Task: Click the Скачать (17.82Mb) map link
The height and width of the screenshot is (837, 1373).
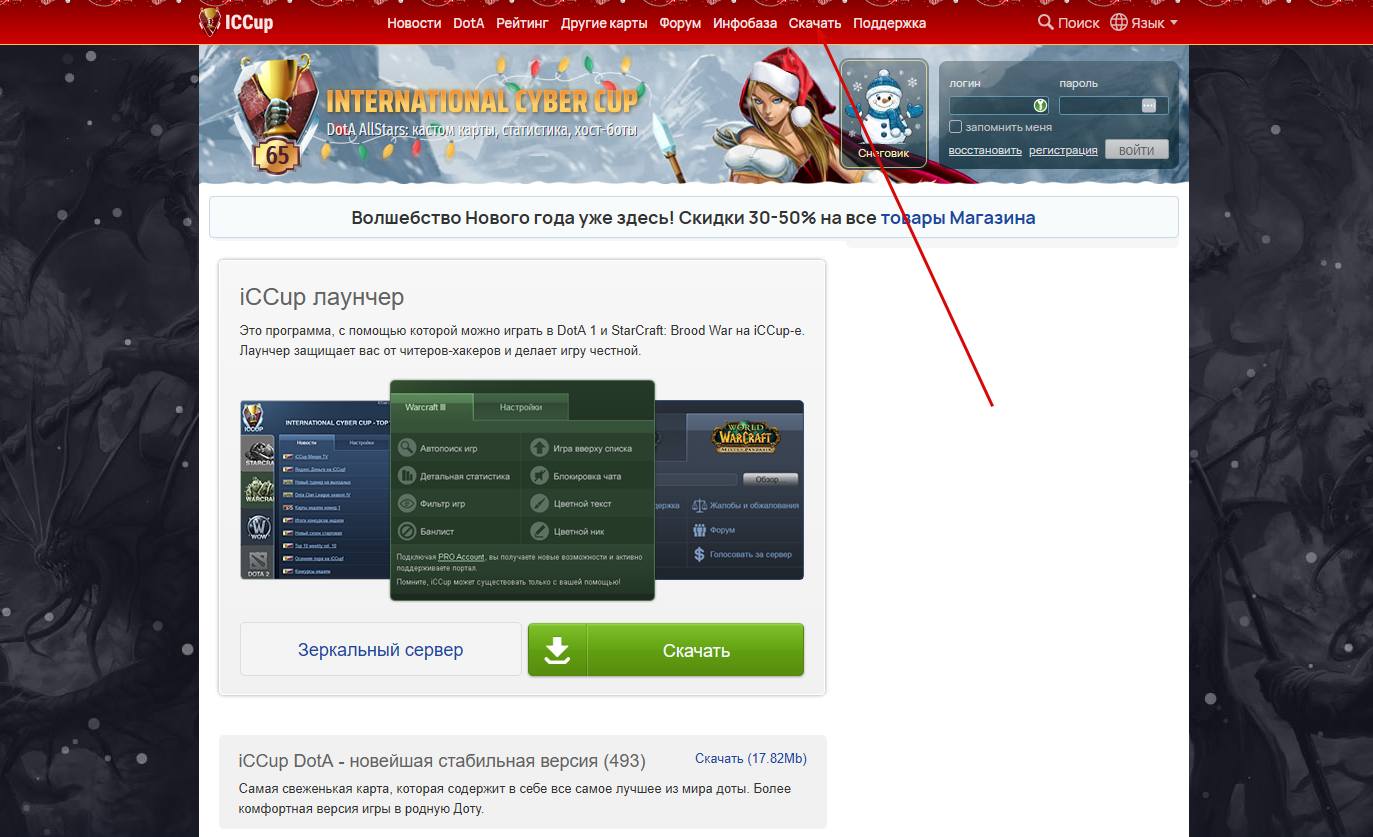Action: (751, 759)
